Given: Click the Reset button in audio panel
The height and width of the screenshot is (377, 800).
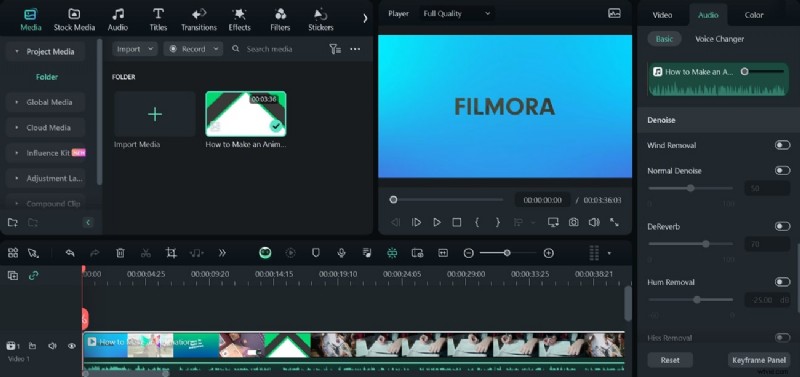Looking at the screenshot, I should pos(670,360).
